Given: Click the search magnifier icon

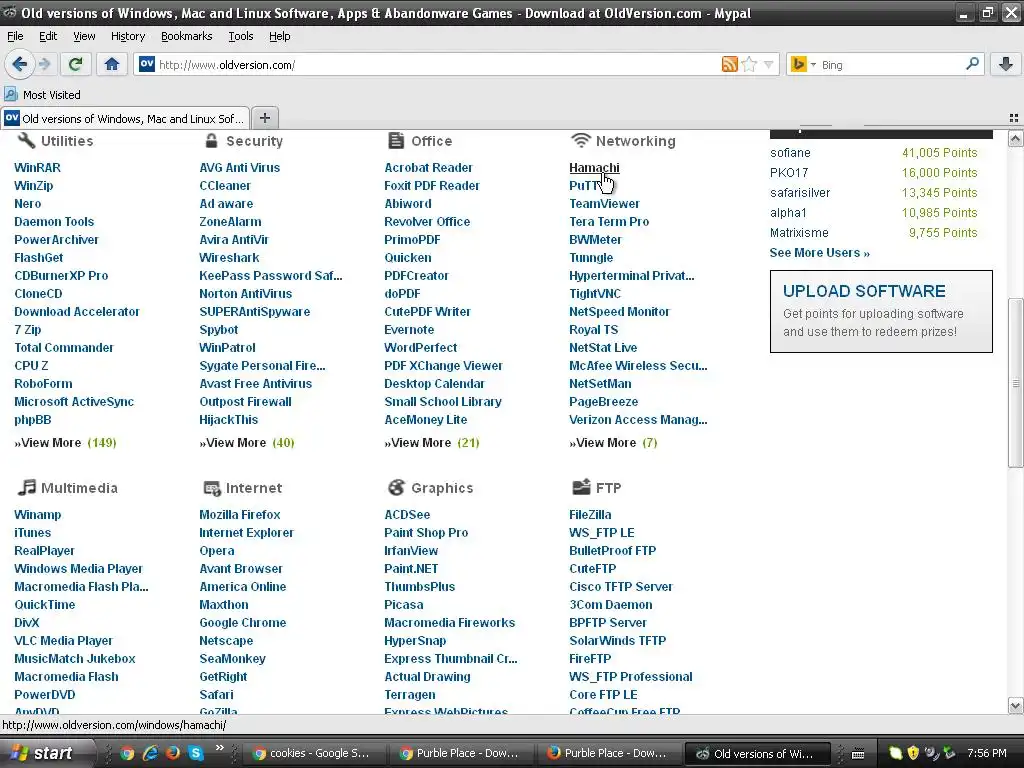Looking at the screenshot, I should click(x=972, y=64).
